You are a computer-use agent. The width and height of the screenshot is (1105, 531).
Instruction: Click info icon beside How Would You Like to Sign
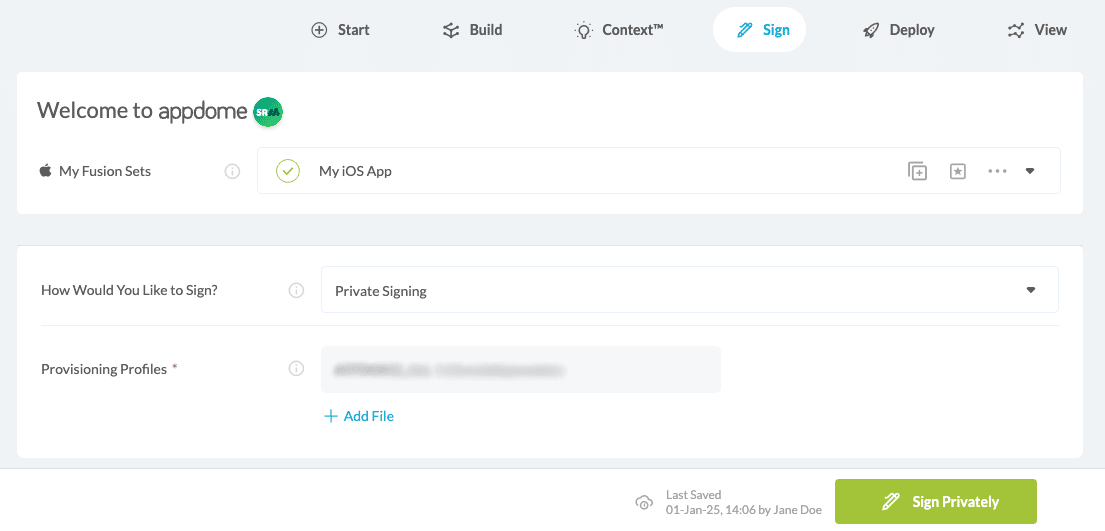[296, 291]
